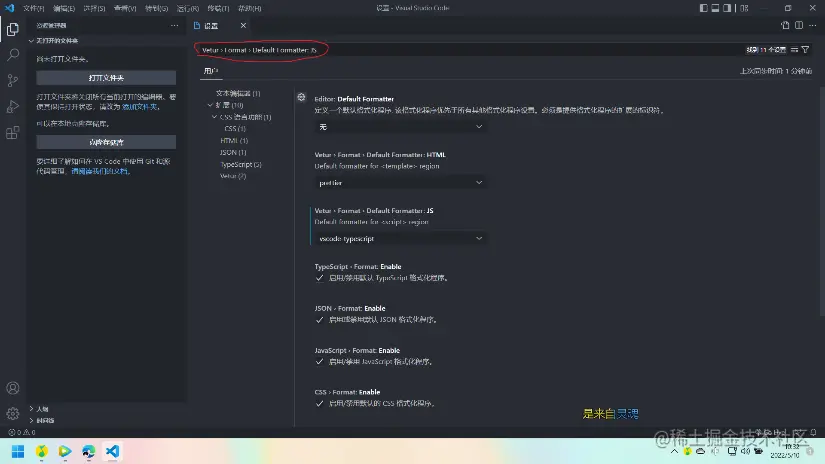Open the Extensions view
Image resolution: width=825 pixels, height=464 pixels.
(x=13, y=133)
